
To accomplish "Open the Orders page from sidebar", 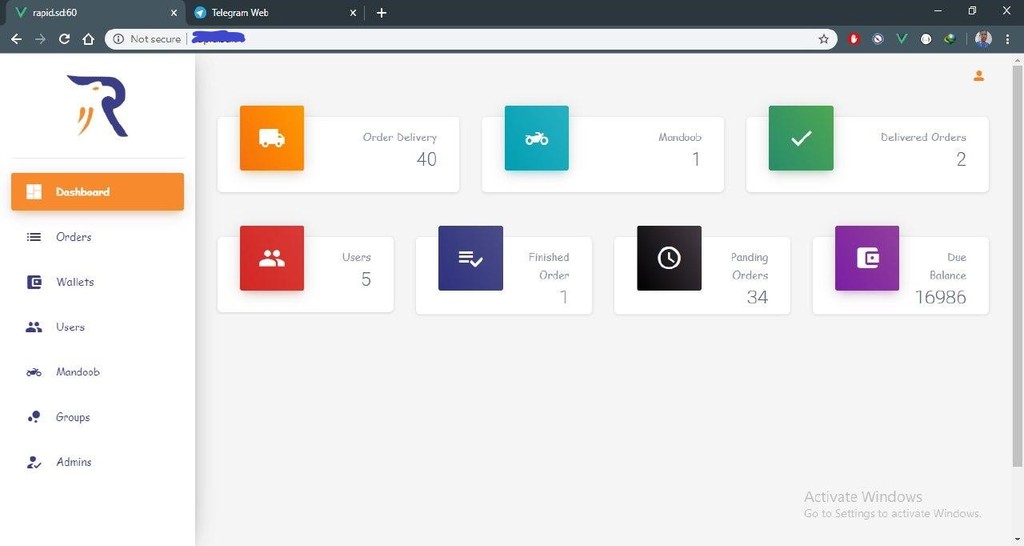I will tap(97, 237).
